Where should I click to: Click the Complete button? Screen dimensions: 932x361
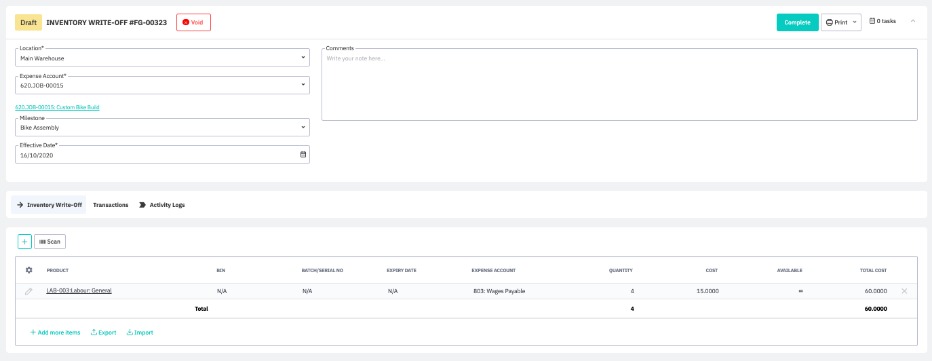coord(798,23)
